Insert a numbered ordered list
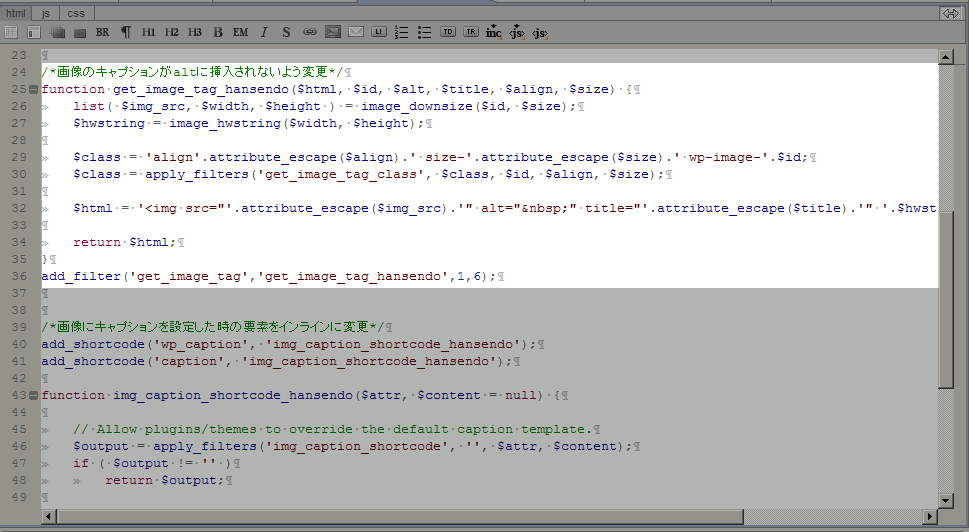969x532 pixels. (401, 32)
